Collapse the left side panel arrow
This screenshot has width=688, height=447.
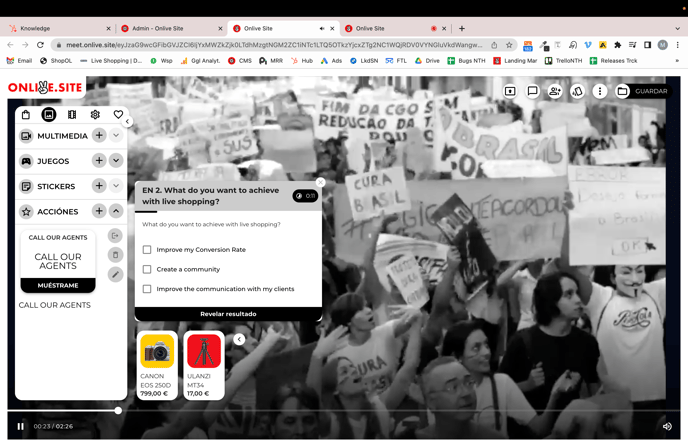tap(127, 122)
